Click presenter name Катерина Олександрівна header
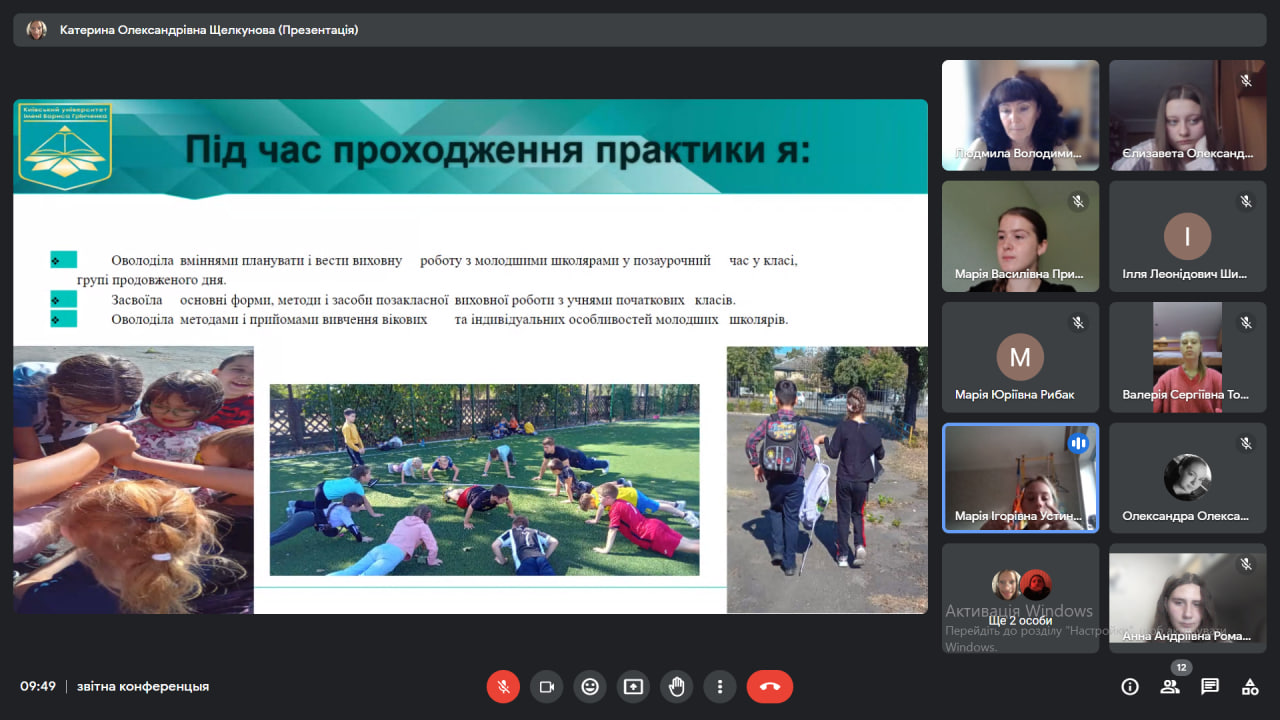 pyautogui.click(x=208, y=30)
